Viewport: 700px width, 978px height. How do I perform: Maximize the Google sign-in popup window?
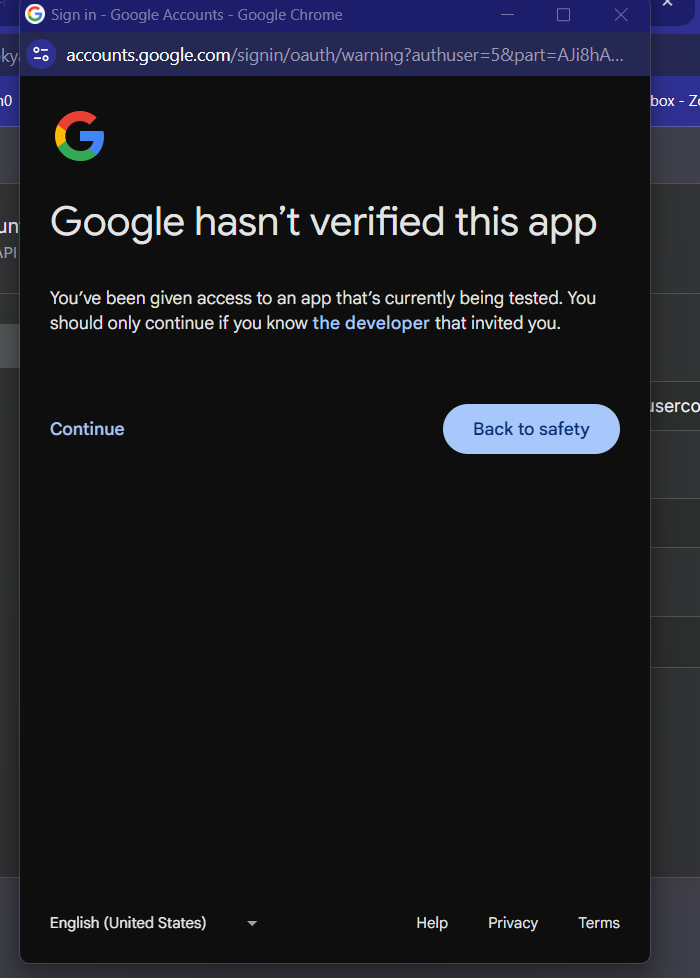[x=563, y=15]
